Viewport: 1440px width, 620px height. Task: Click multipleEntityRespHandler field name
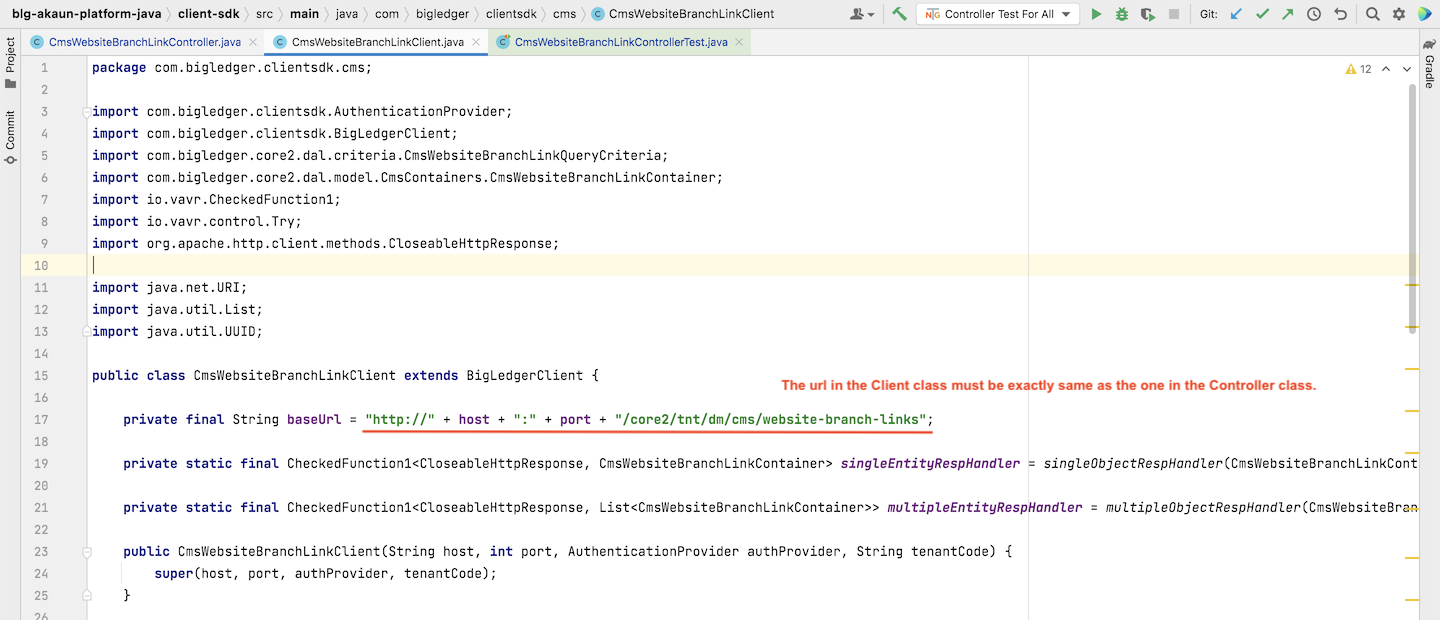[x=985, y=508]
